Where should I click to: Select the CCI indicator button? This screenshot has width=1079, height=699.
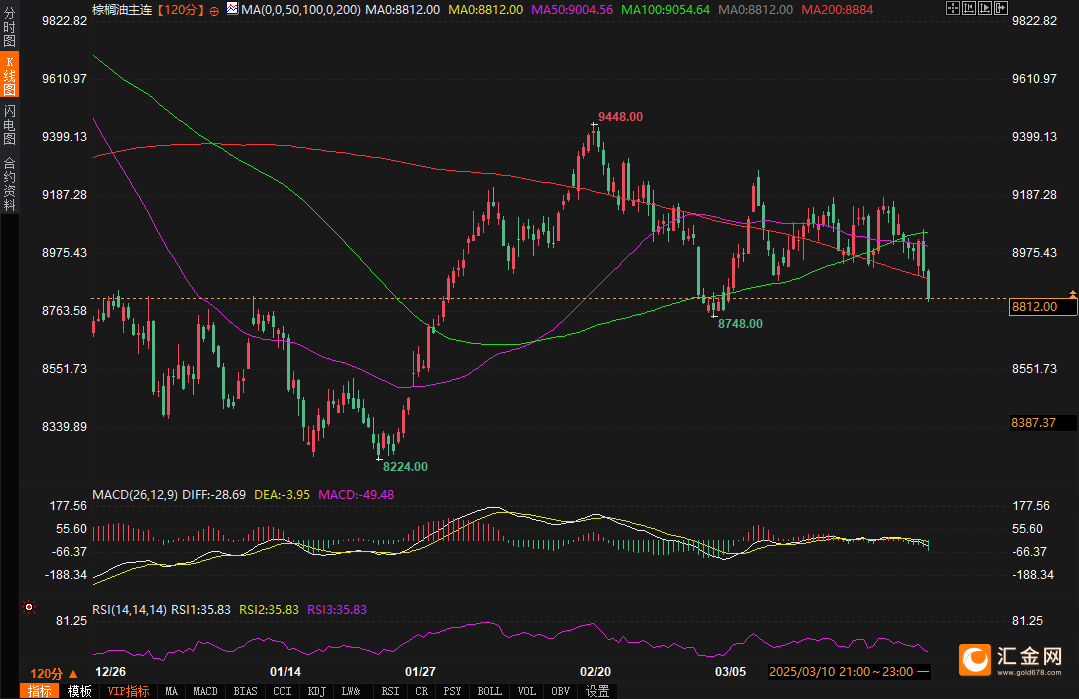coord(282,691)
